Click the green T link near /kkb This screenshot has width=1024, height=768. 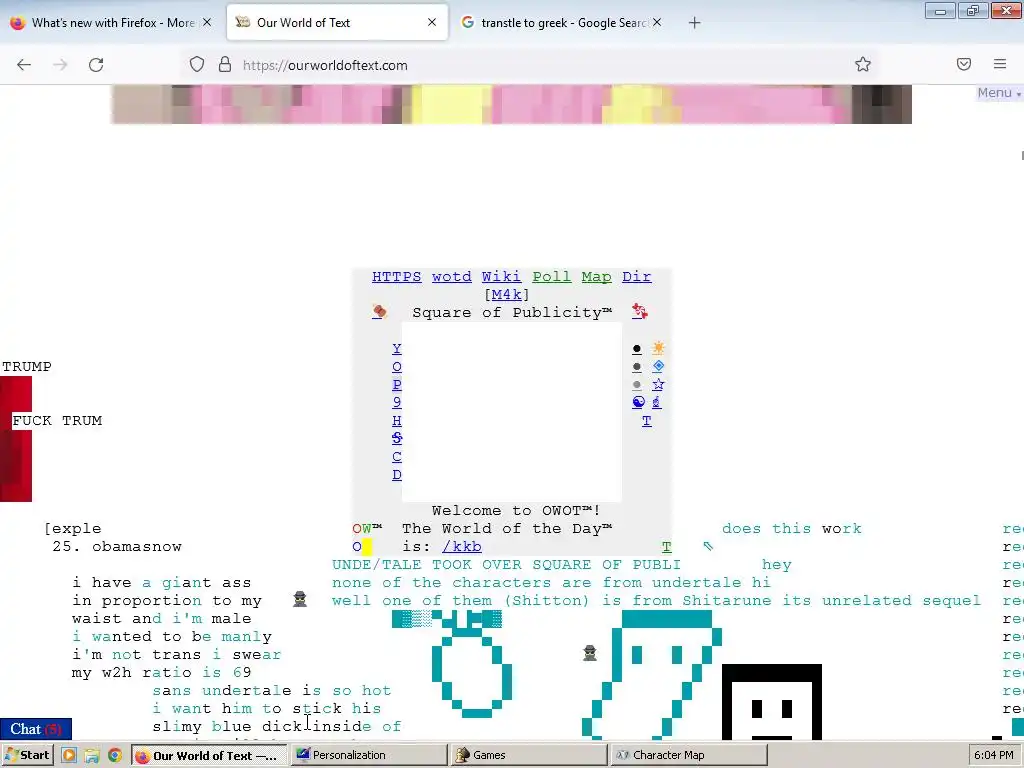click(x=666, y=547)
